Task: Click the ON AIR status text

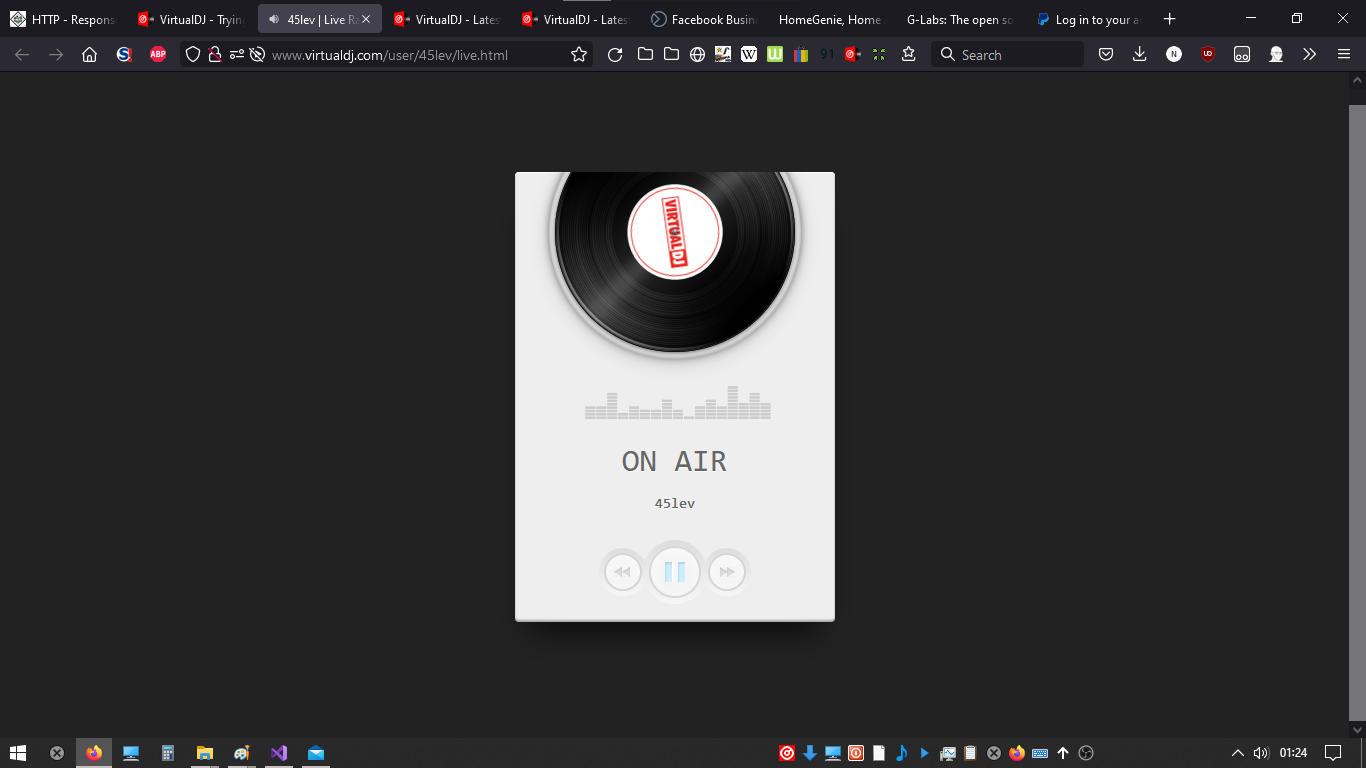Action: click(x=674, y=461)
